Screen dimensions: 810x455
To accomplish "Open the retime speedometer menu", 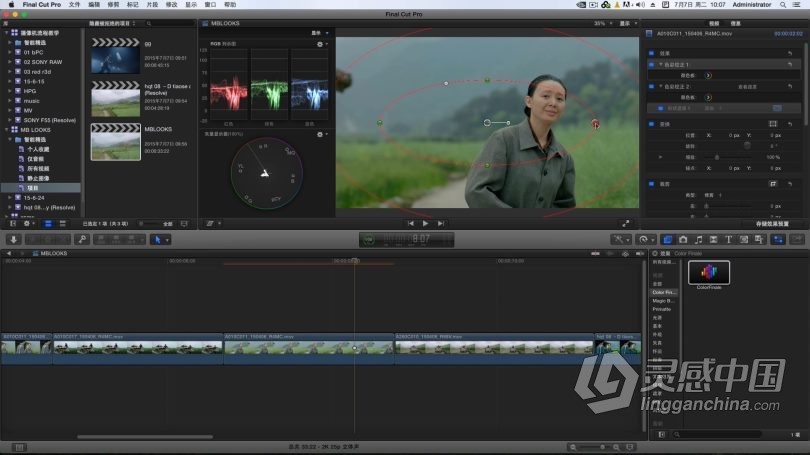I will coord(645,240).
